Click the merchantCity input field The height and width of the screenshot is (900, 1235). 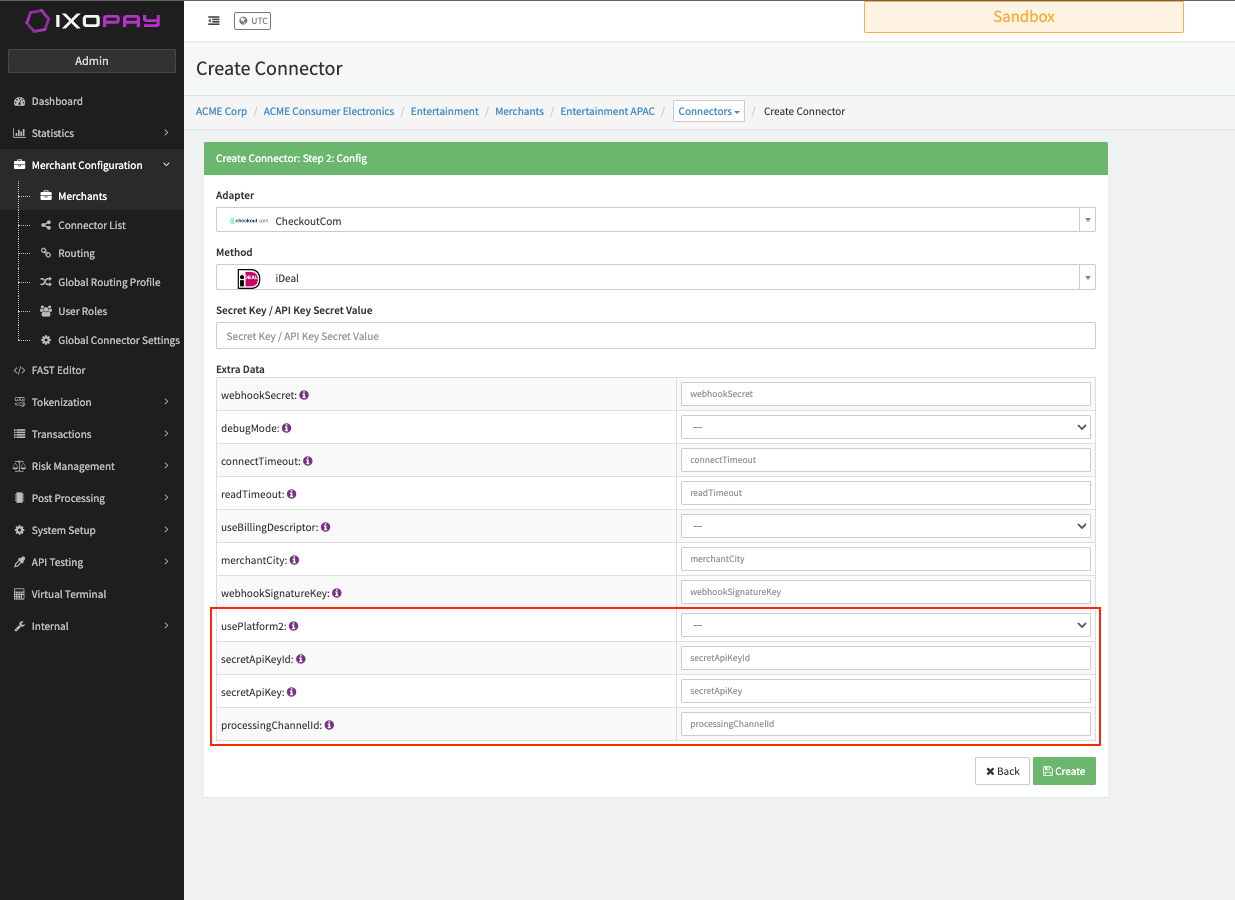tap(885, 559)
